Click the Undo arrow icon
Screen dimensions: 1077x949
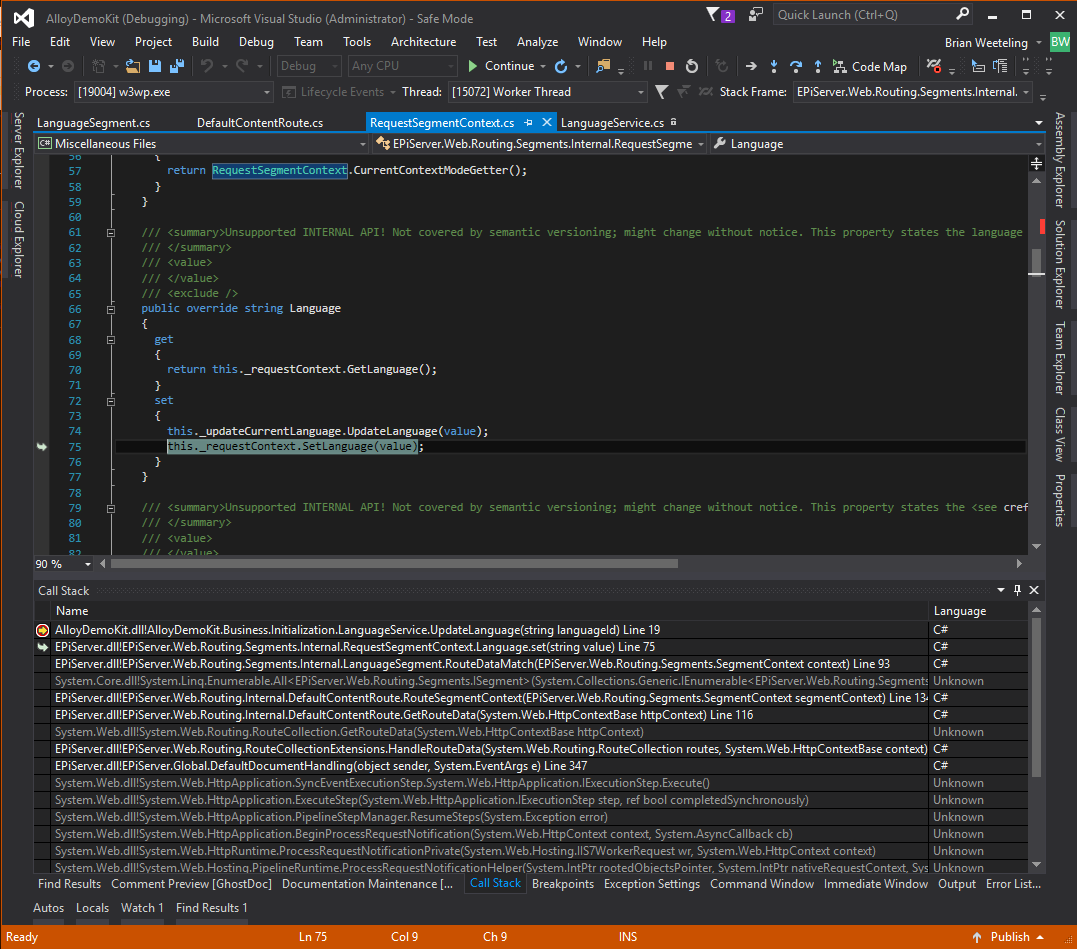(x=207, y=66)
